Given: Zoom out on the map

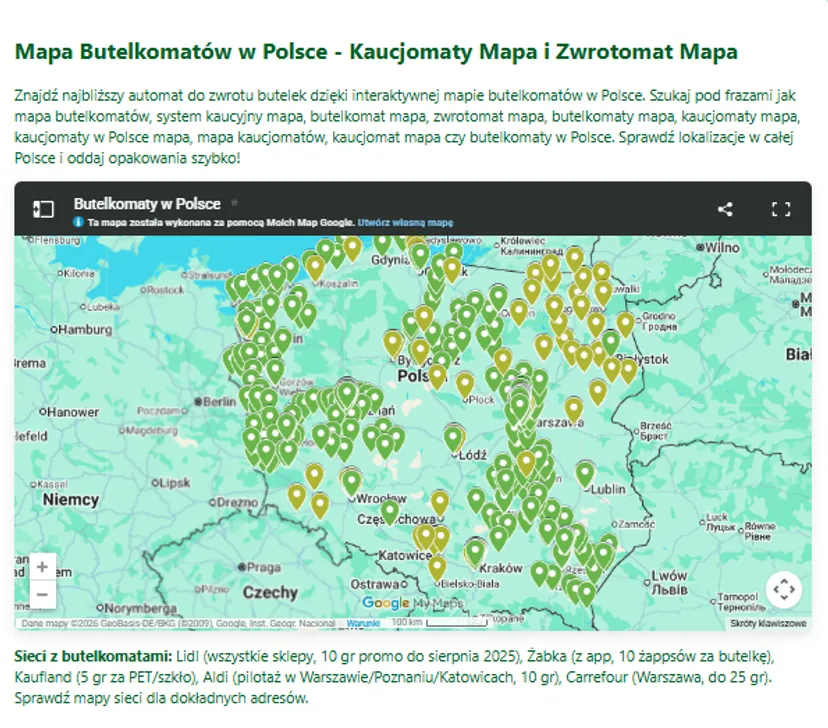Looking at the screenshot, I should 42,594.
